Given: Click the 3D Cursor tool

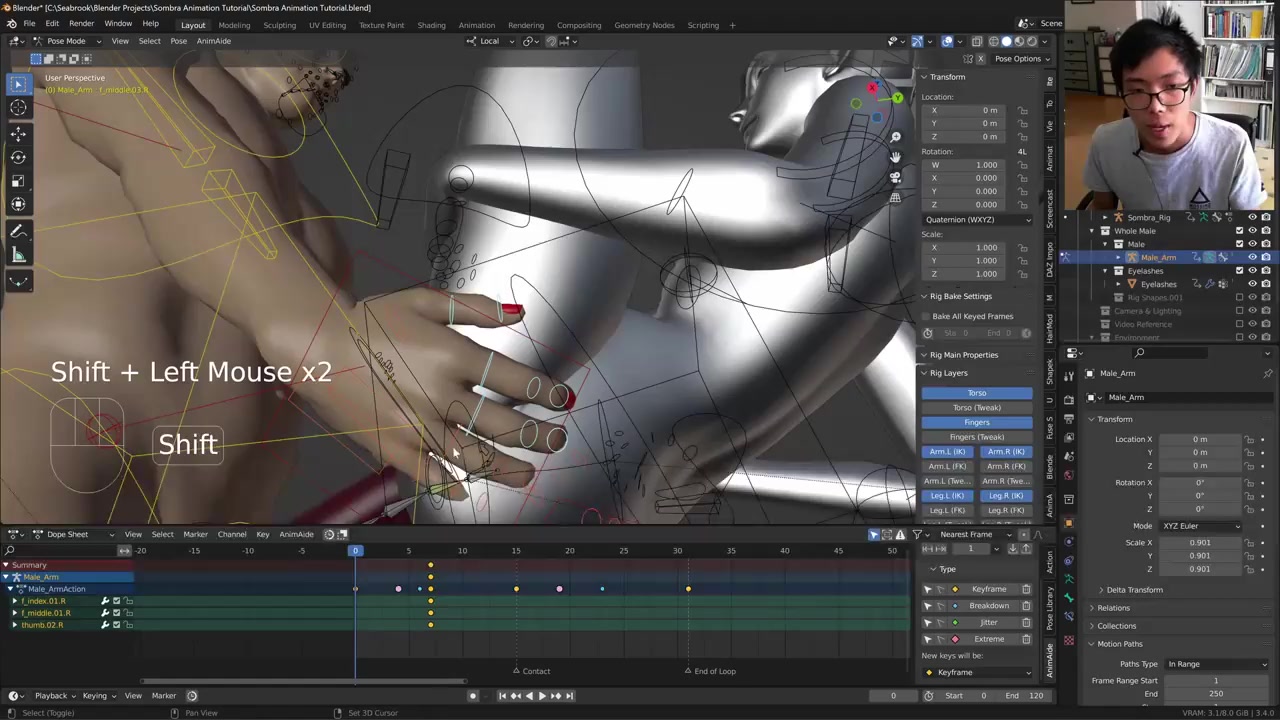Looking at the screenshot, I should pyautogui.click(x=18, y=108).
